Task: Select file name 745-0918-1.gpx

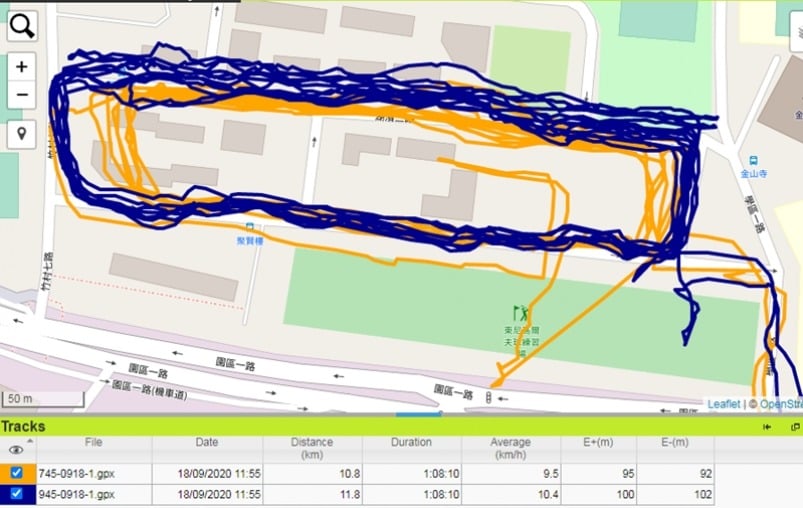Action: (76, 474)
